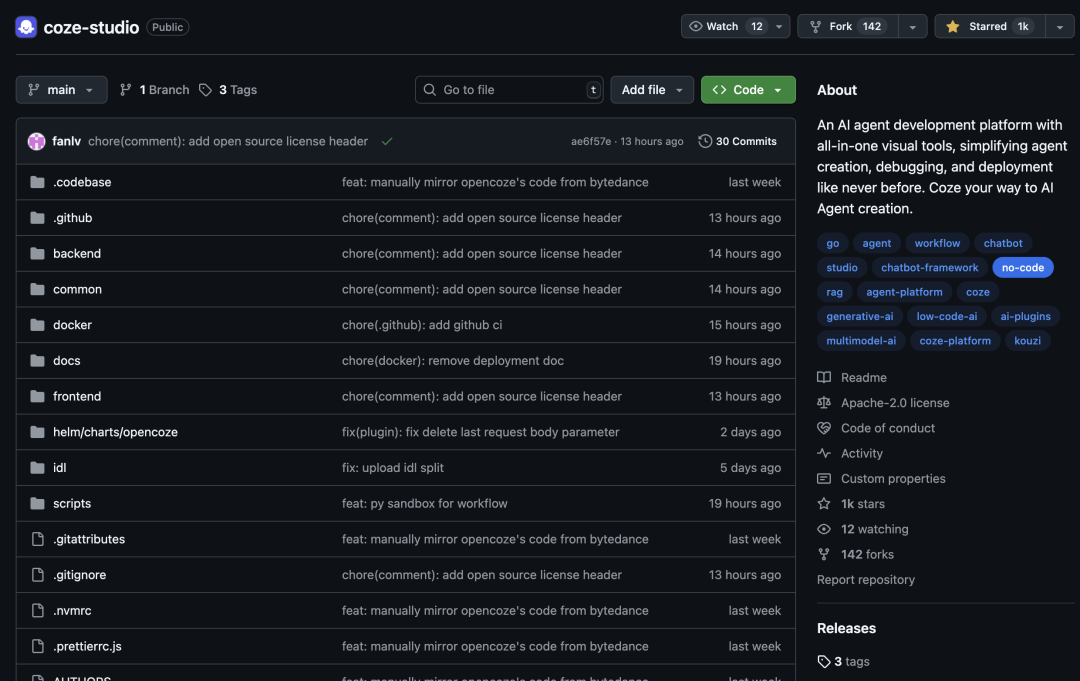Viewport: 1080px width, 681px height.
Task: Select the highlighted no-code topic tag
Action: tap(1023, 267)
